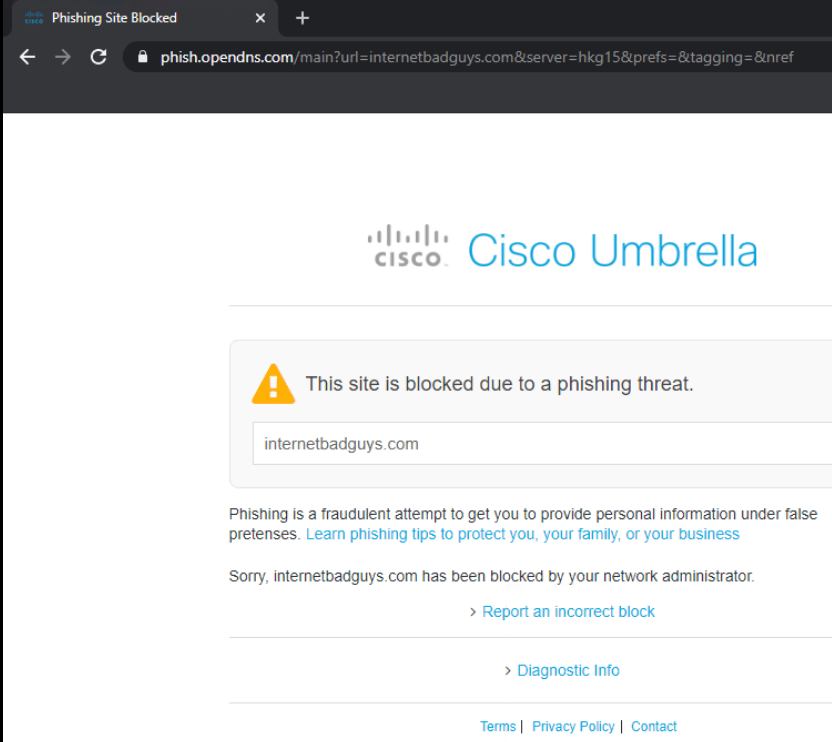Click the browser forward arrow

[62, 57]
